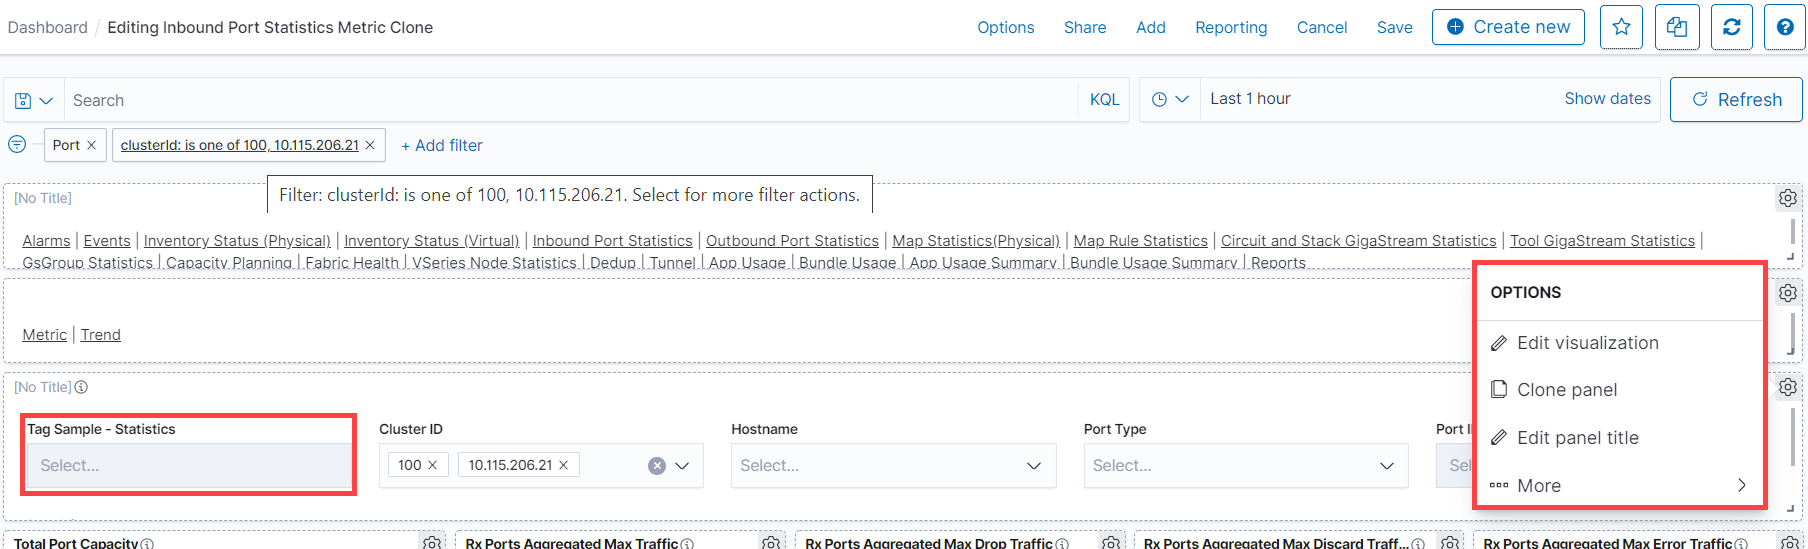Click the filter options circle icon
Screen dimensions: 1808x549
(x=17, y=145)
